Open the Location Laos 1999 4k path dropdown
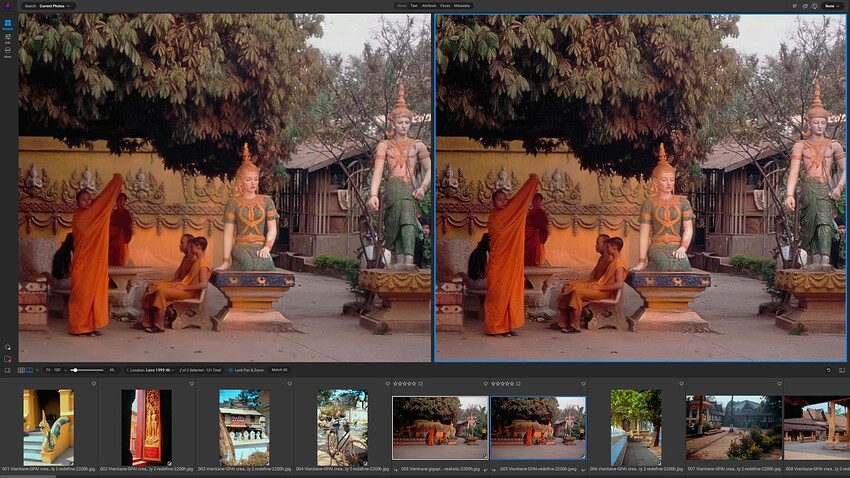Image resolution: width=850 pixels, height=478 pixels. [151, 370]
